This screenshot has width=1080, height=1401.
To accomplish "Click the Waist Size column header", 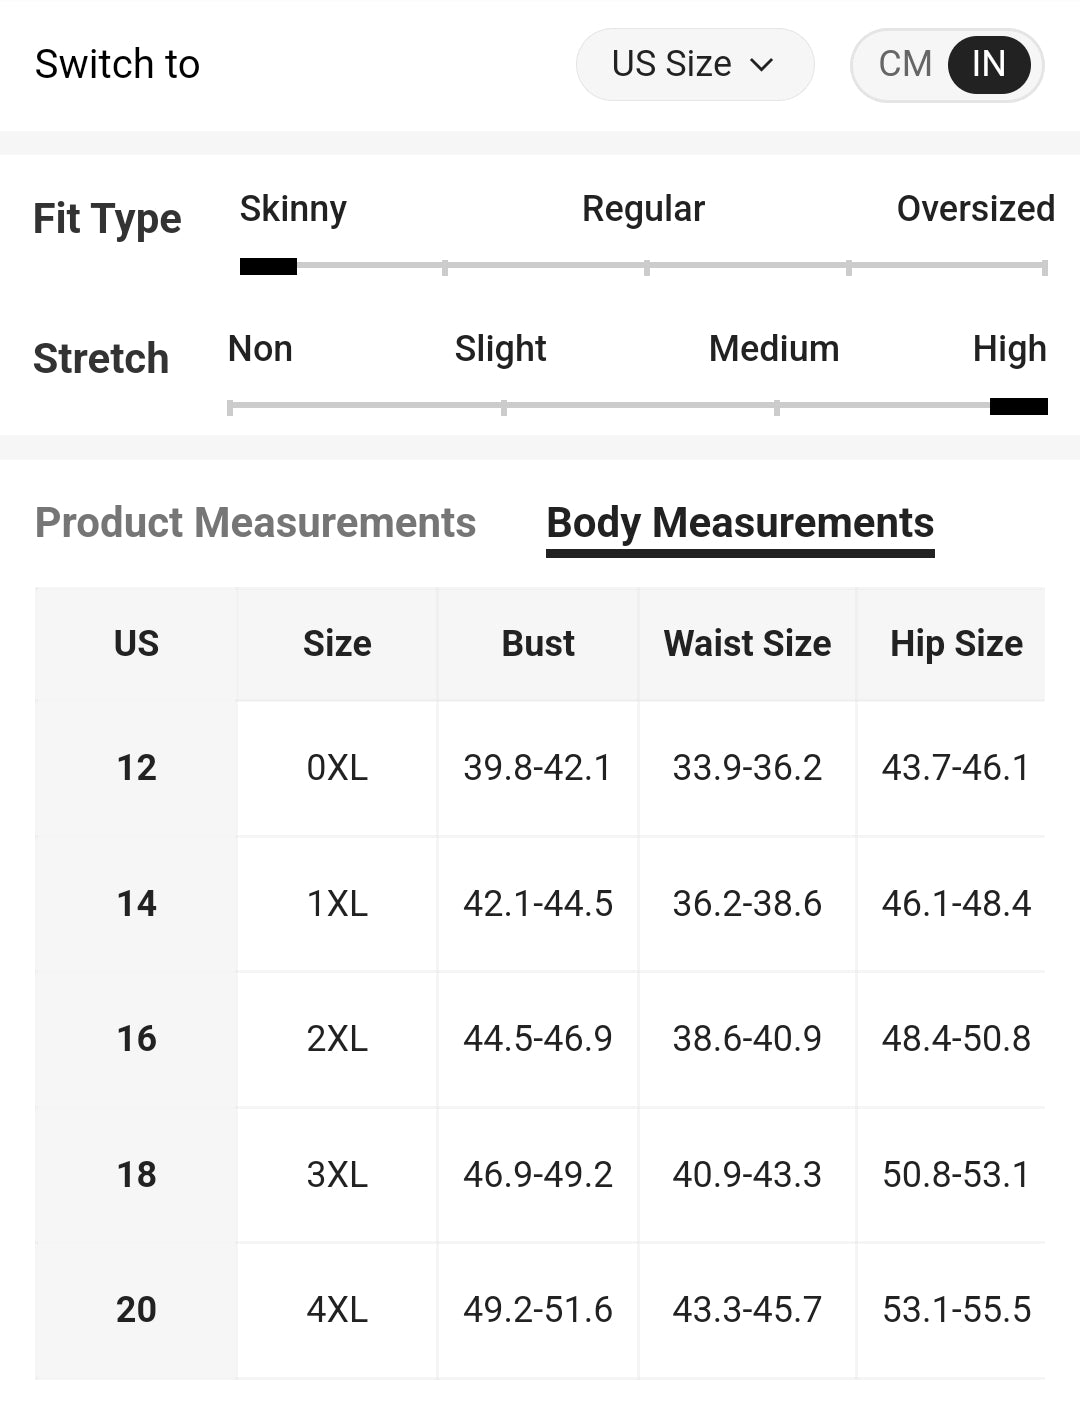I will [747, 643].
